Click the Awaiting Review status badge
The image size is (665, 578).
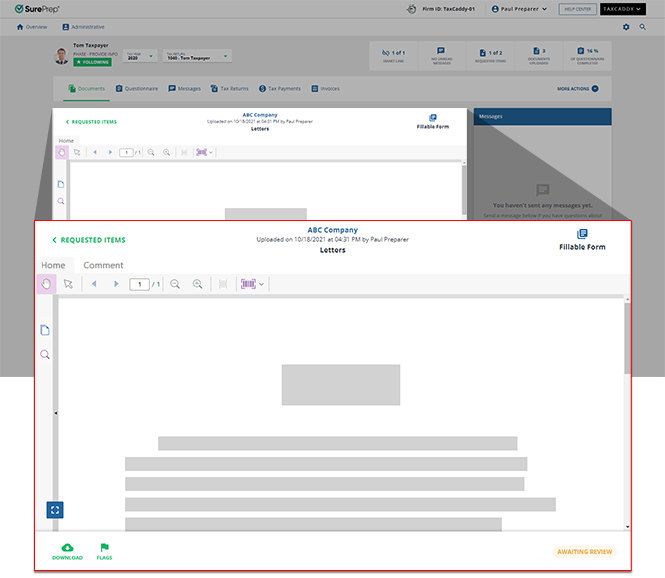click(584, 552)
